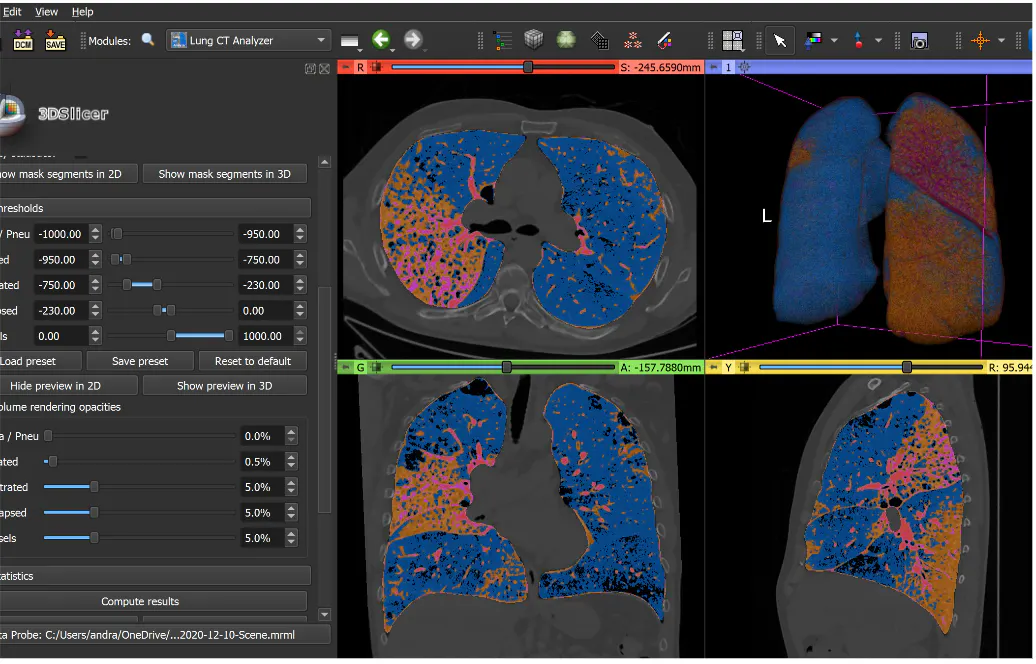
Task: Undock the module panel float icon
Action: point(310,69)
